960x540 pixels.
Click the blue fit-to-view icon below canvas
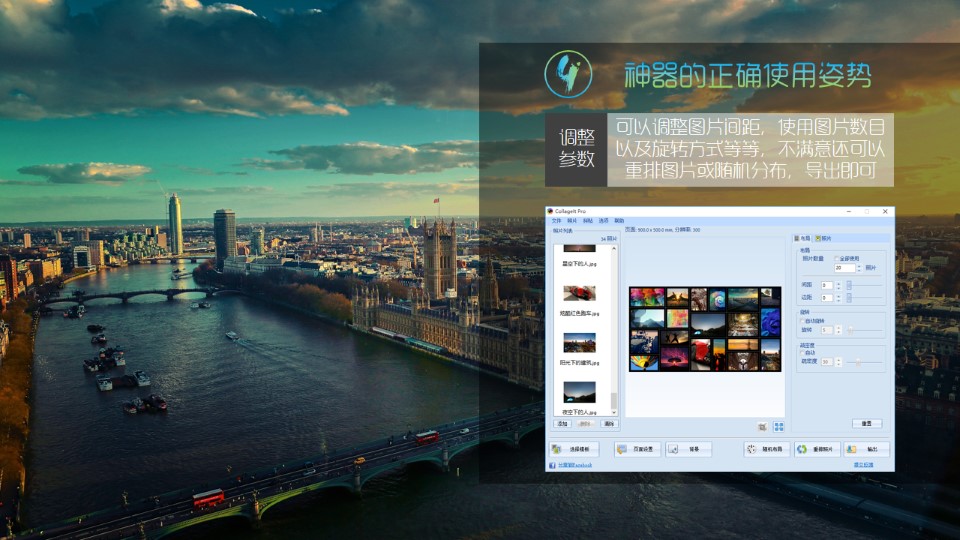778,426
